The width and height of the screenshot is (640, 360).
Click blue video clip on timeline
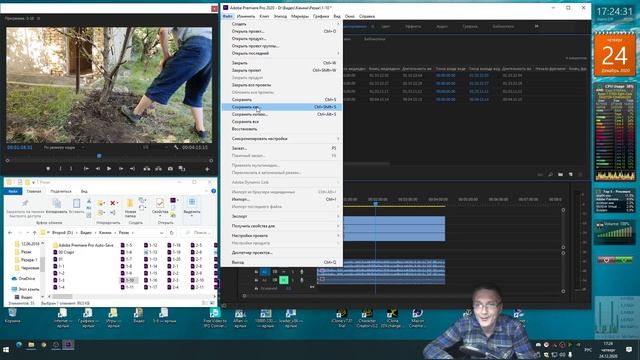click(x=394, y=229)
